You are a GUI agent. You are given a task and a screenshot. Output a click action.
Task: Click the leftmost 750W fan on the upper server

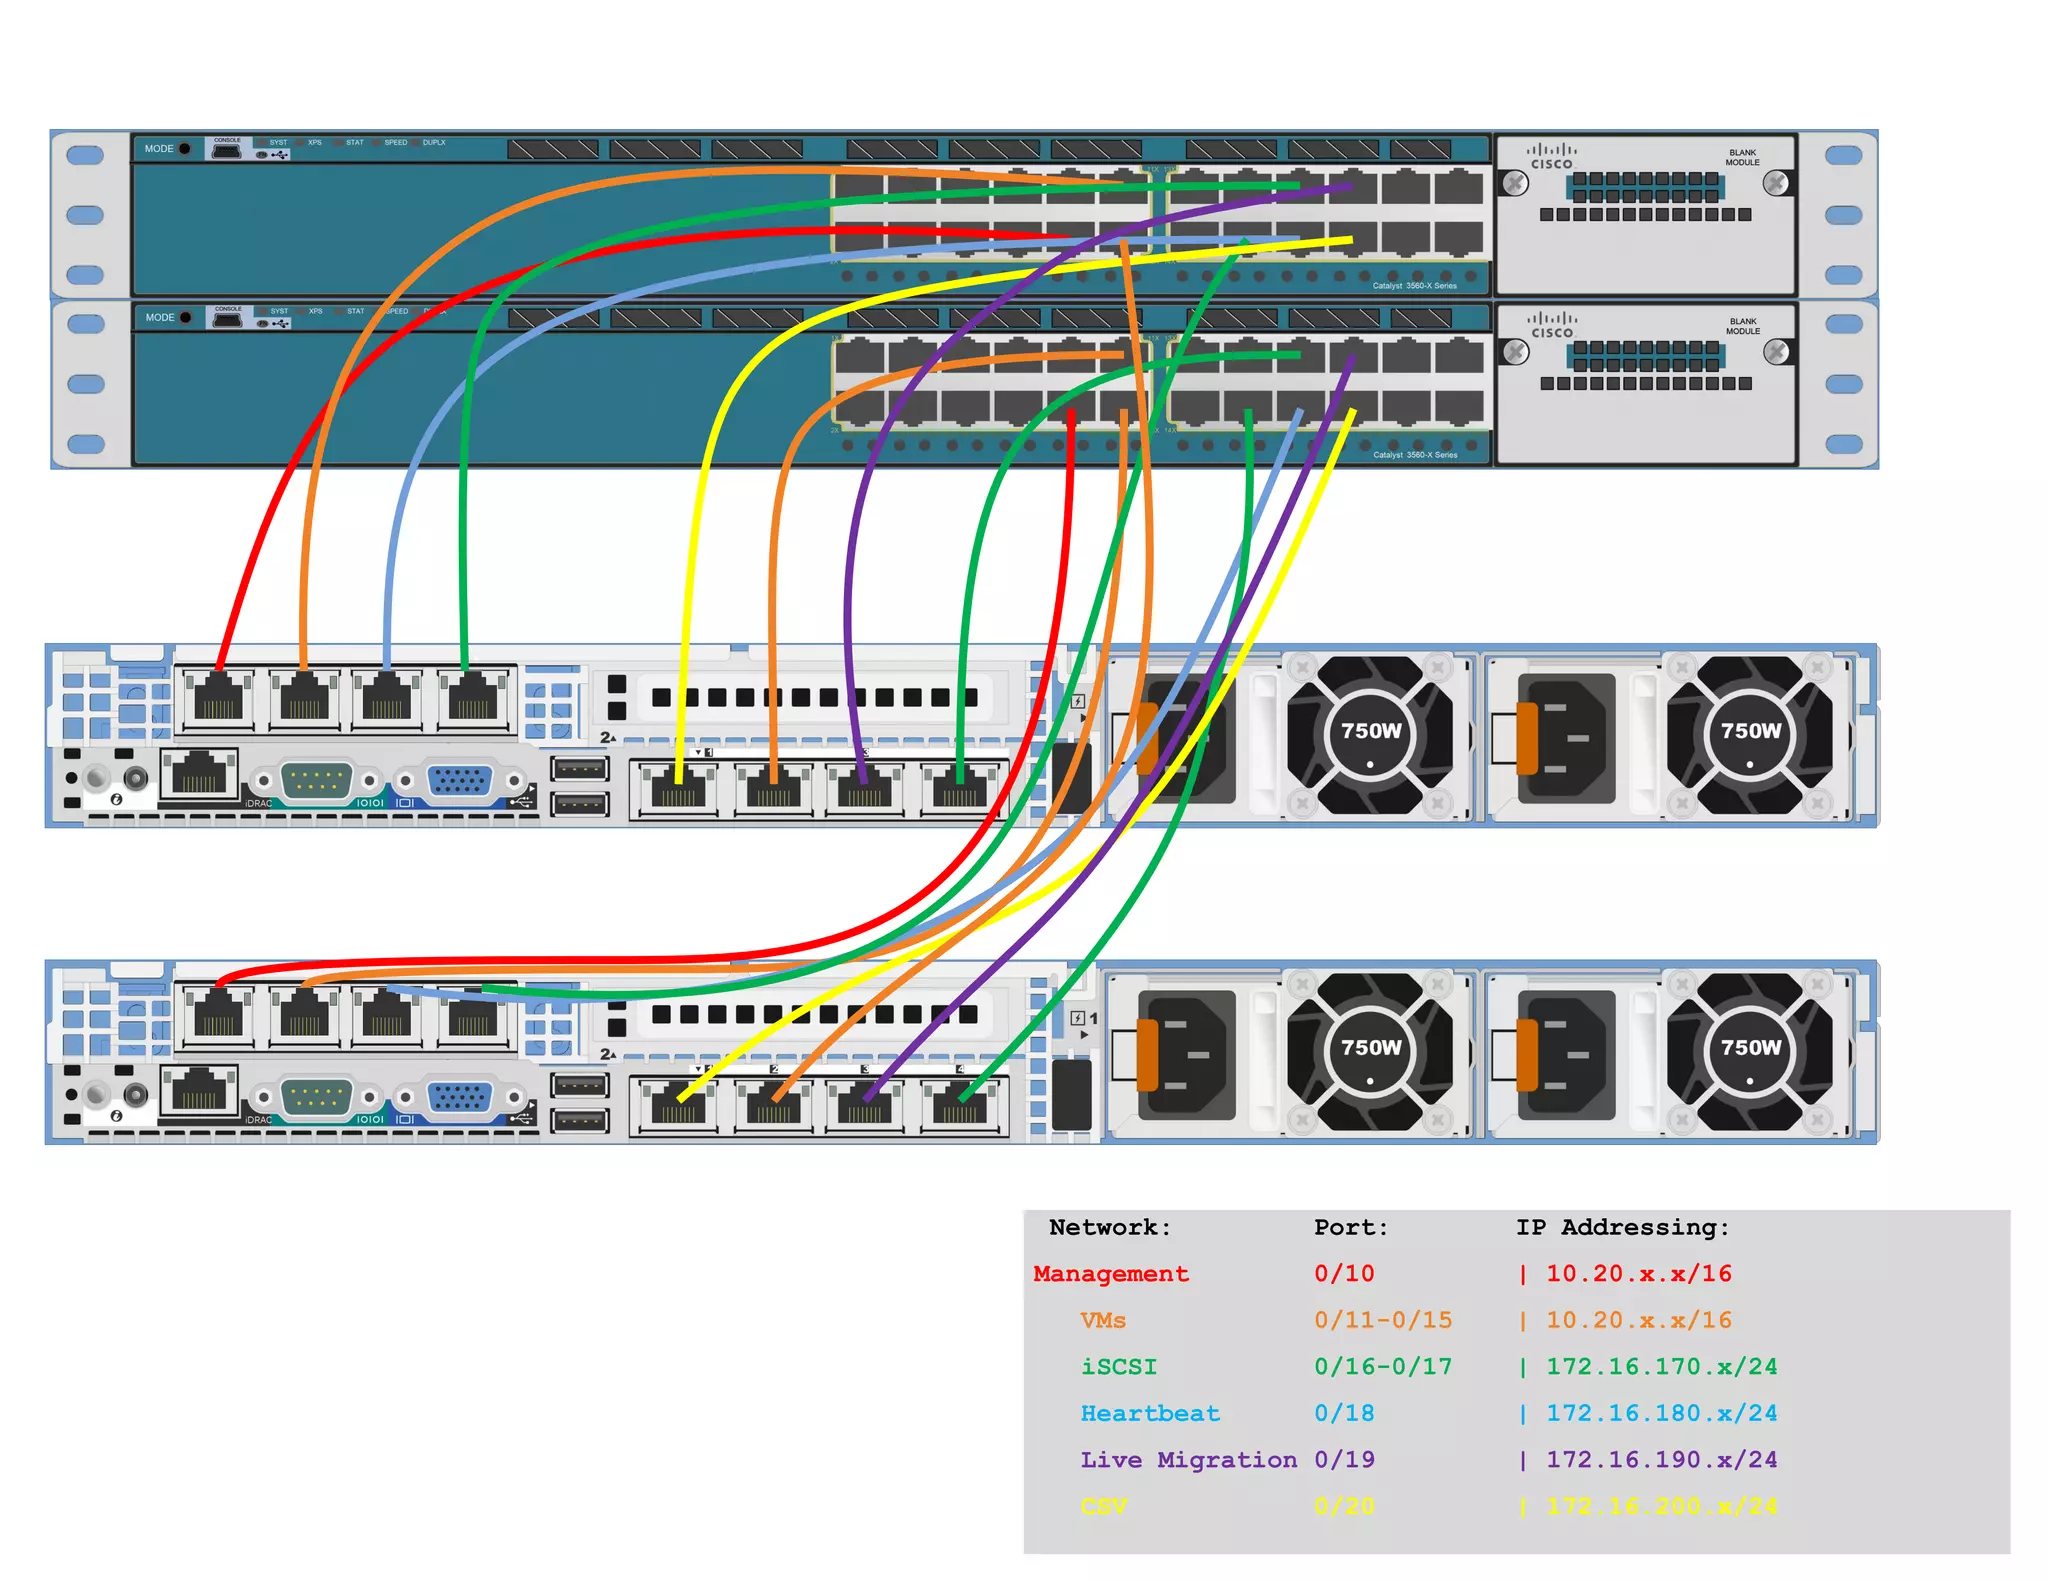[x=1370, y=733]
